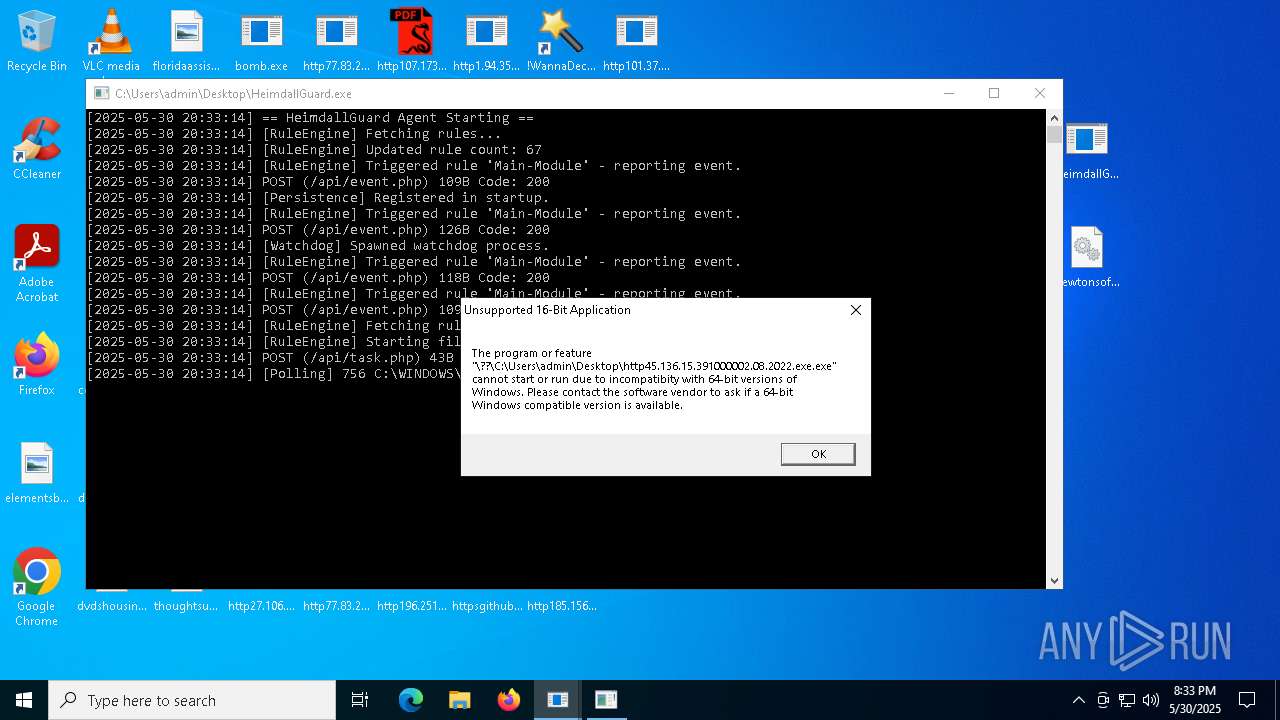Select the http77.83.2 file icon in top row
1280x720 pixels.
pos(336,41)
